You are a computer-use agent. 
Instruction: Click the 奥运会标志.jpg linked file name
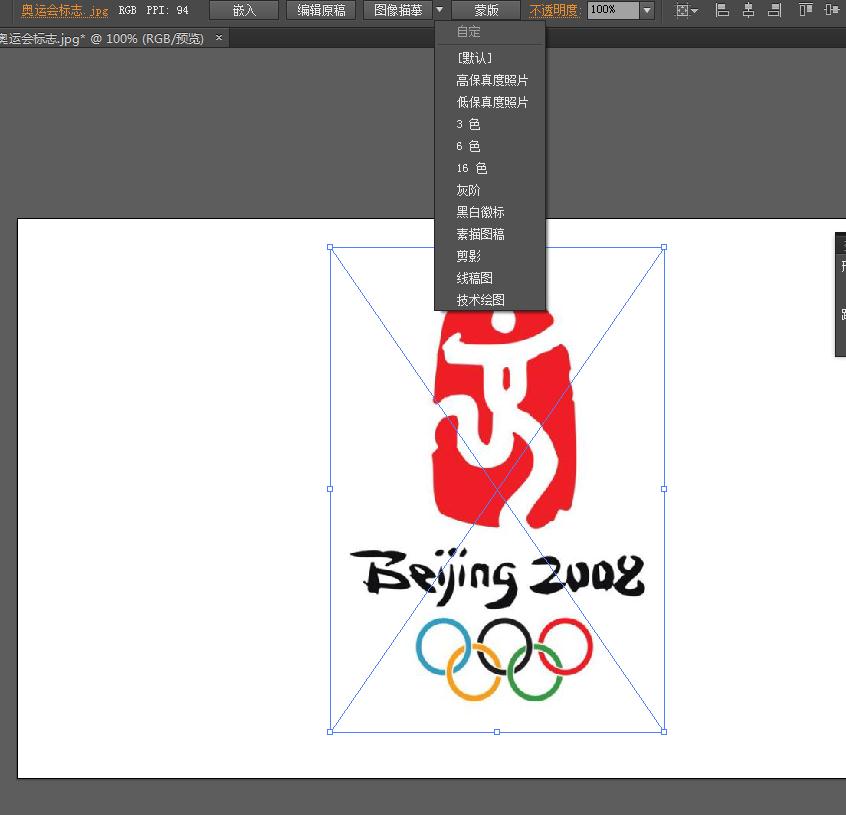tap(64, 10)
